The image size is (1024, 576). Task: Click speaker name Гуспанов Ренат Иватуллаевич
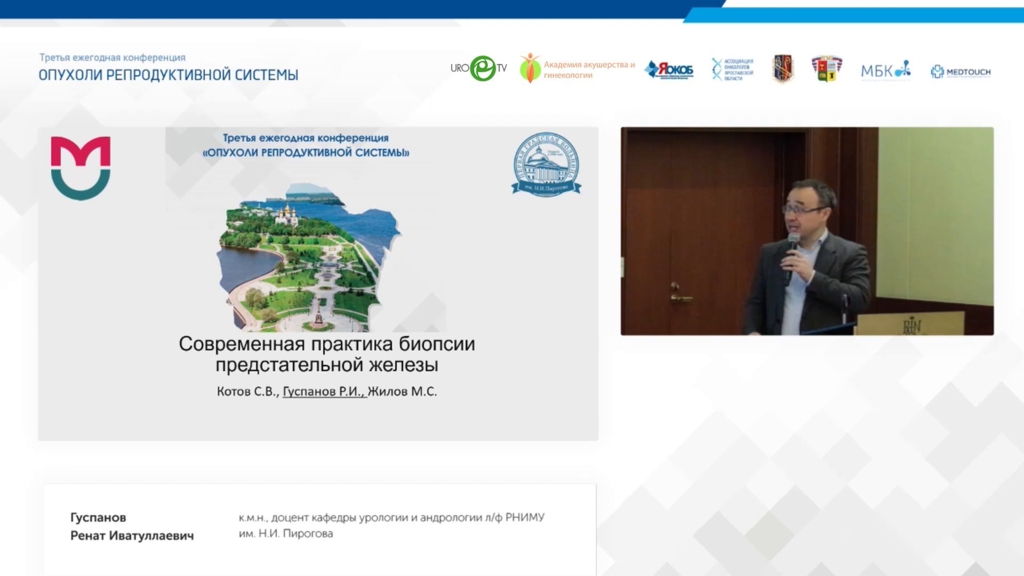131,526
